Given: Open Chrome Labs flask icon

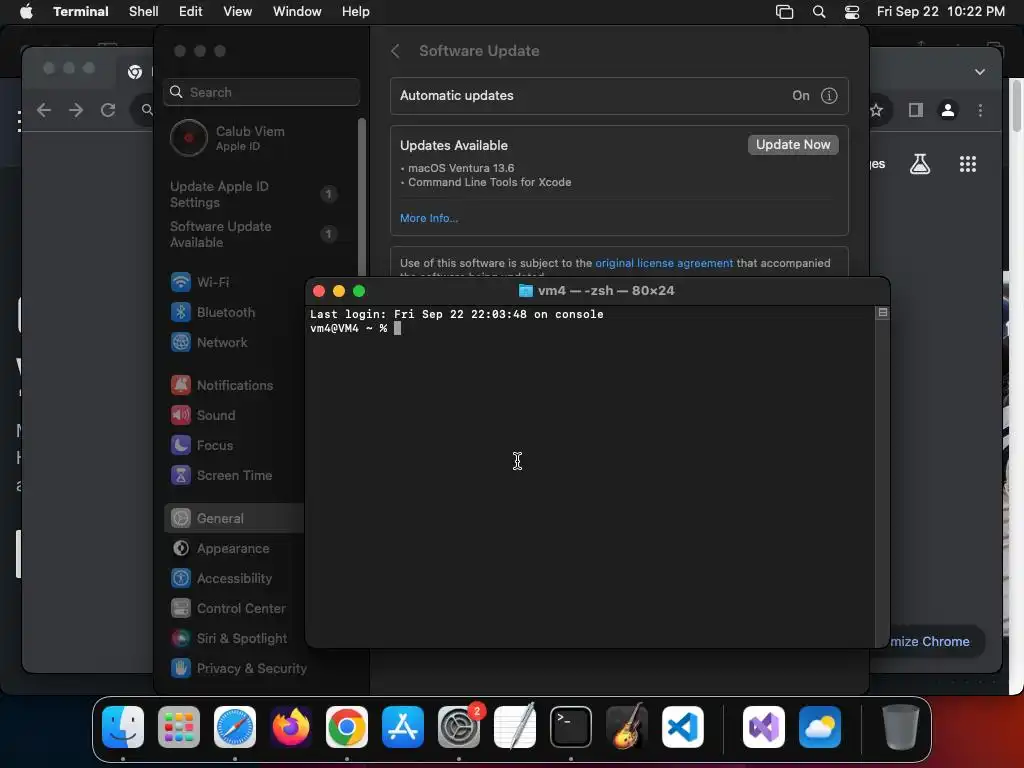Looking at the screenshot, I should tap(920, 164).
